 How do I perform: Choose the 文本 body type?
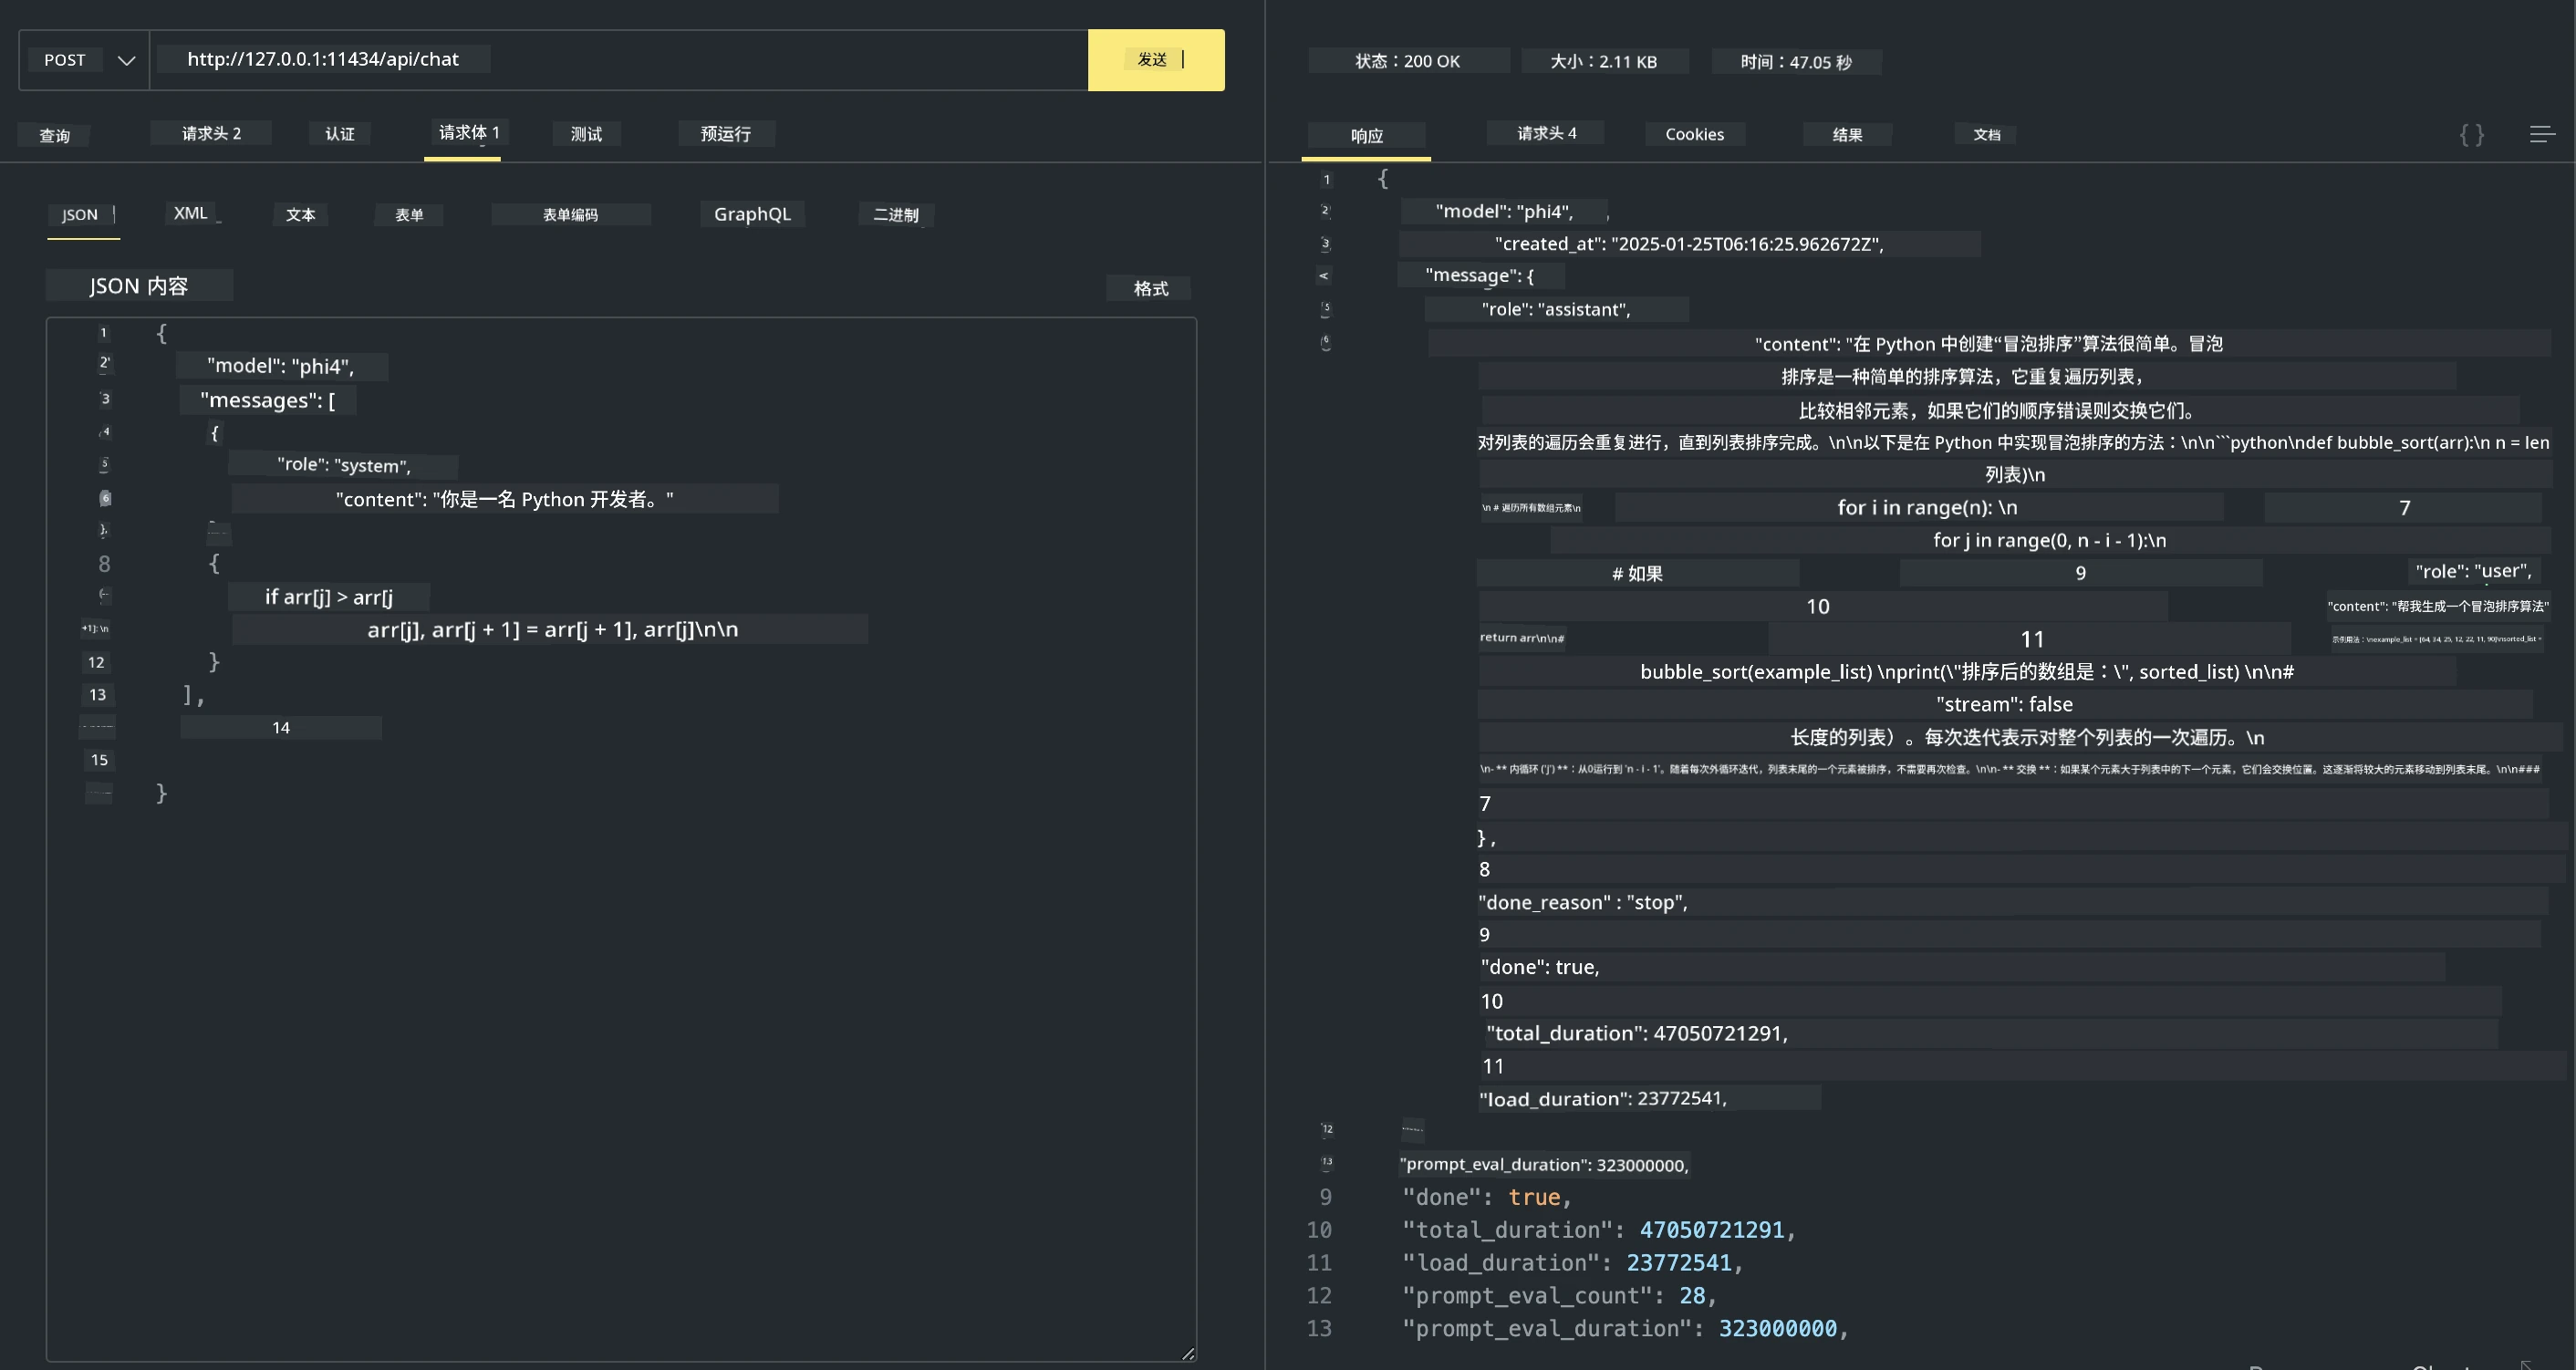pyautogui.click(x=300, y=215)
